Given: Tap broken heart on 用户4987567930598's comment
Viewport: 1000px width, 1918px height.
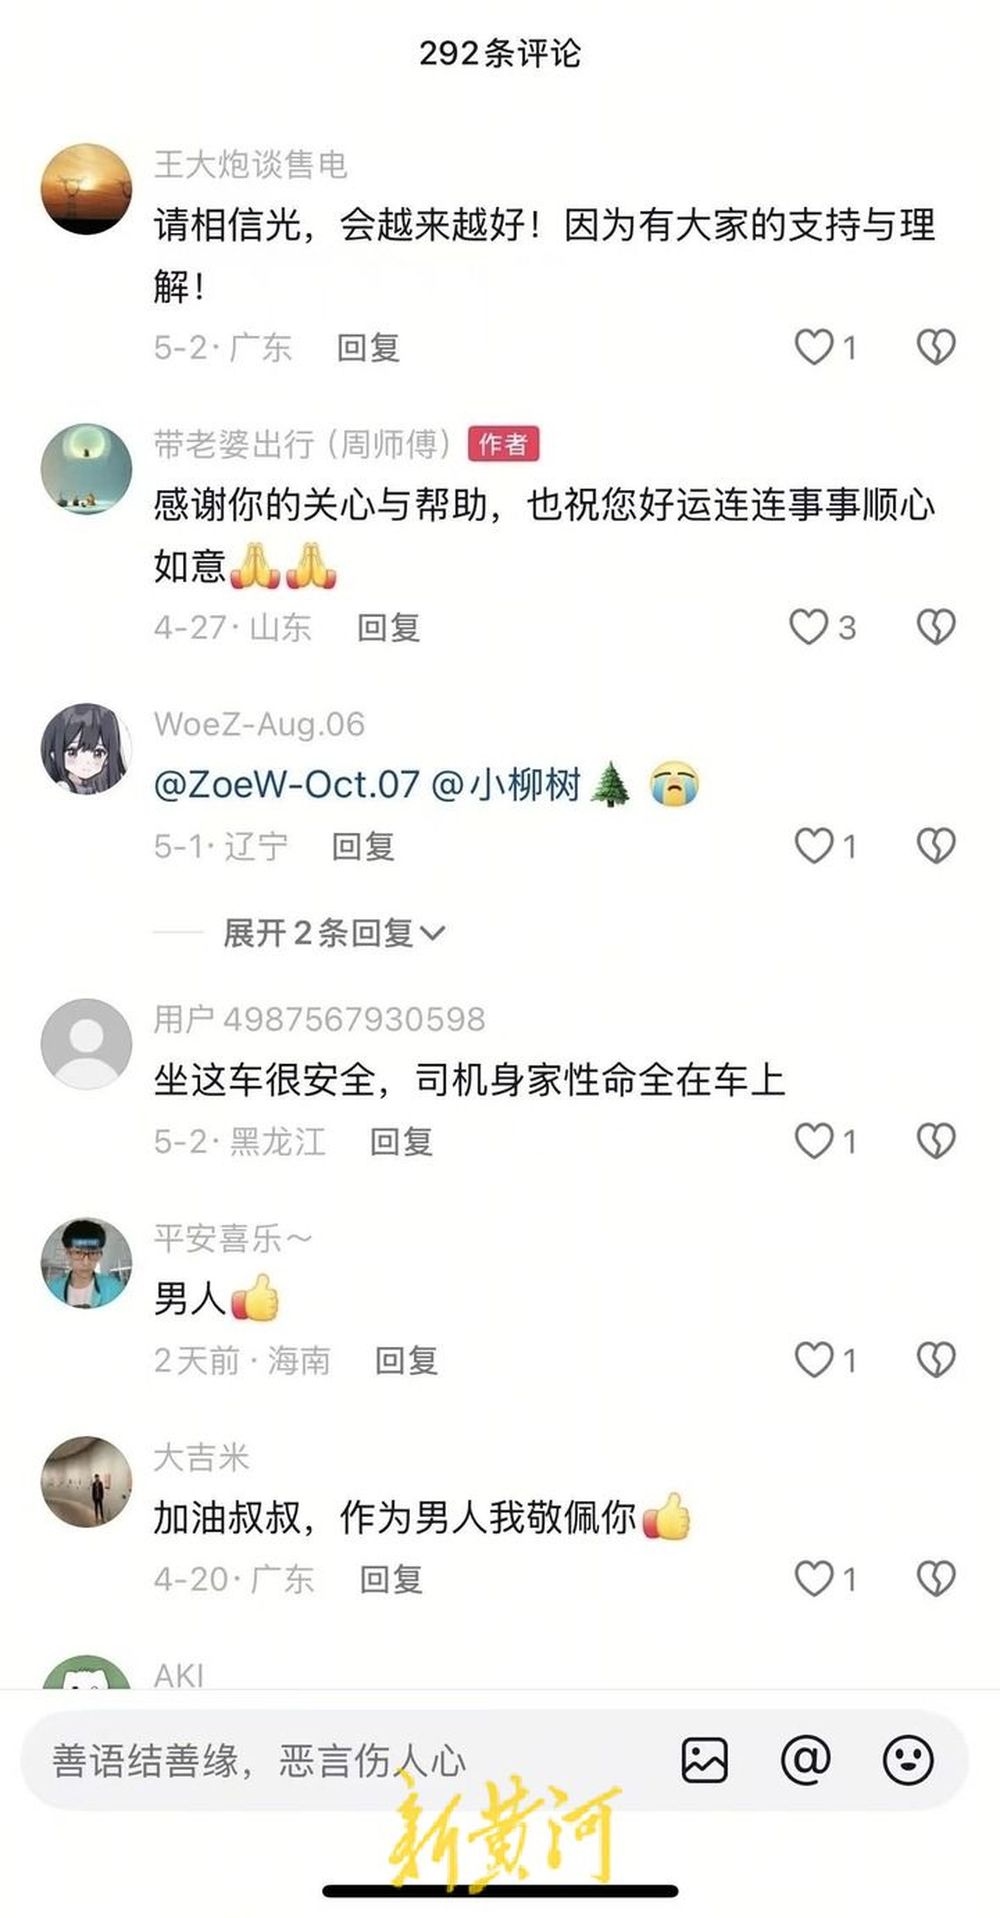Looking at the screenshot, I should coord(936,1141).
